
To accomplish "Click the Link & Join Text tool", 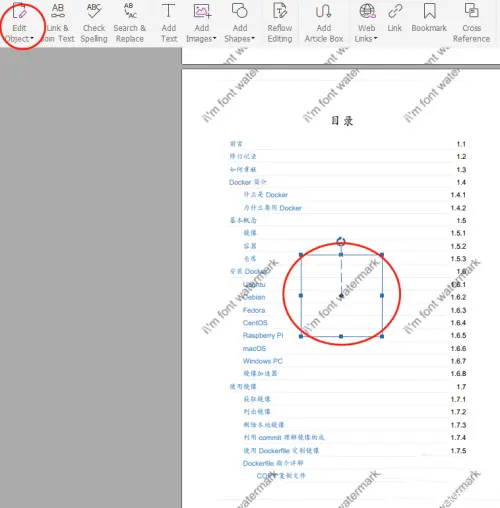I will 58,24.
